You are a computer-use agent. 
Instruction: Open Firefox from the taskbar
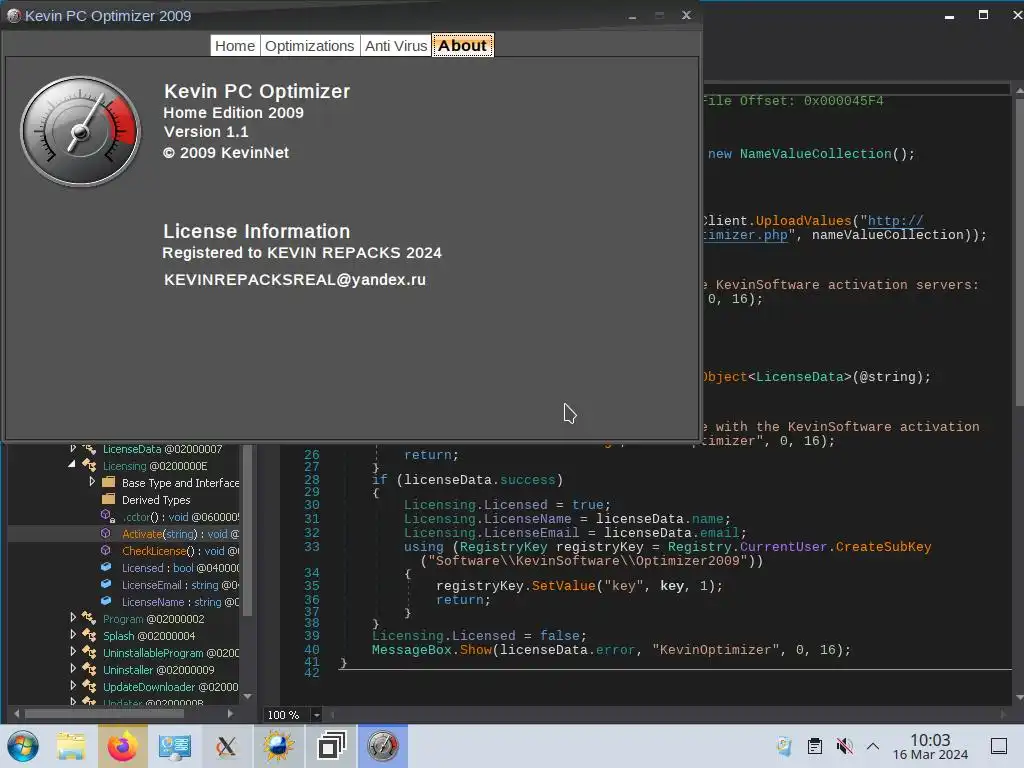point(123,746)
